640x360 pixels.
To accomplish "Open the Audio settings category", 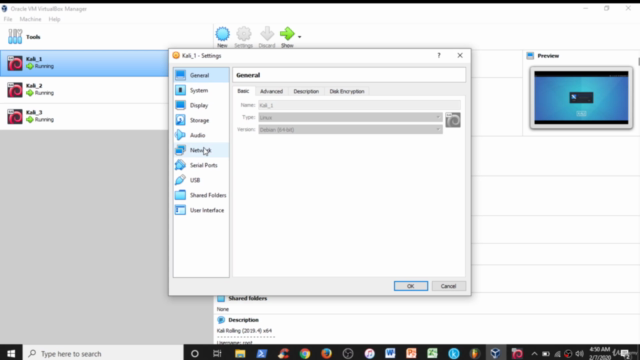I will coord(201,135).
